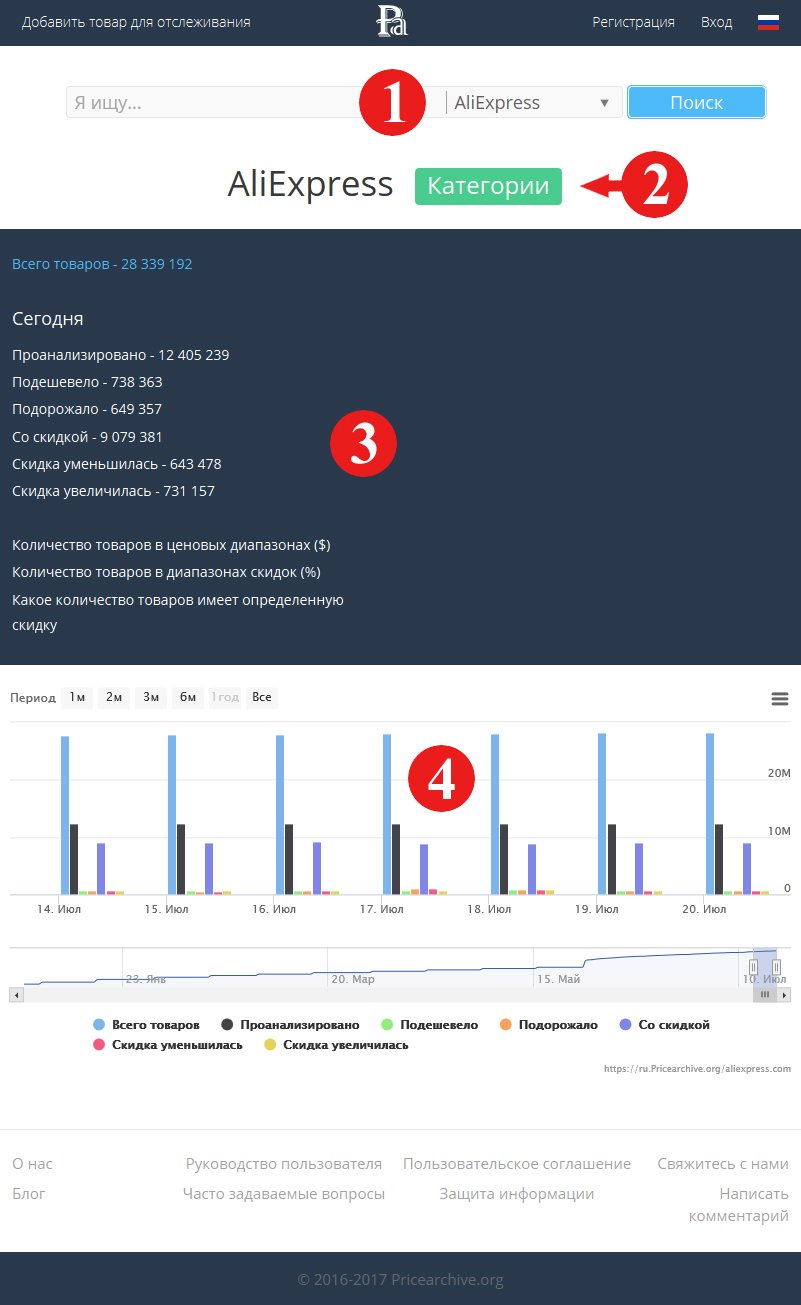Open the Вход login link
801x1305 pixels.
pos(716,22)
